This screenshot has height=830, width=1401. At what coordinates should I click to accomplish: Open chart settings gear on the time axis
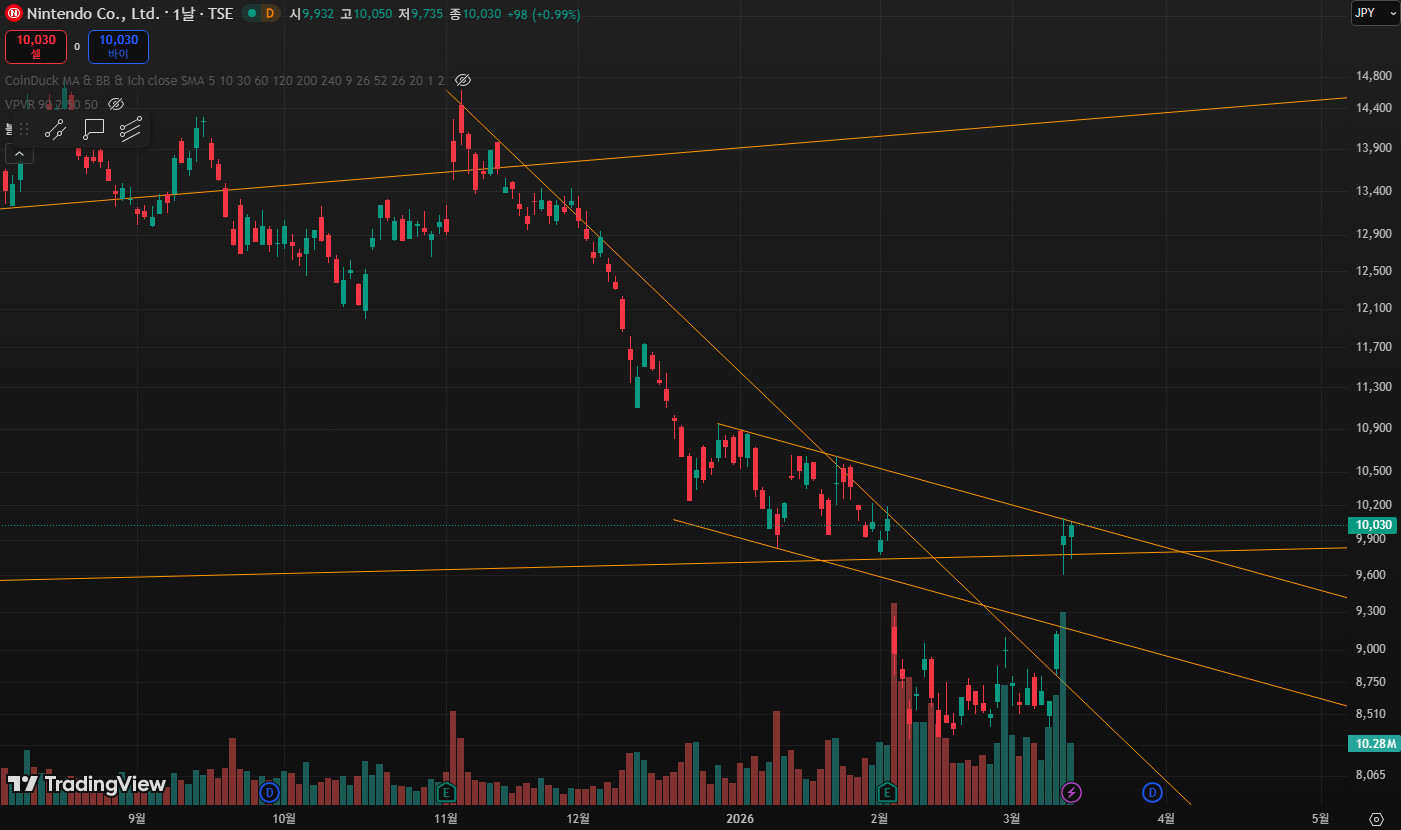(x=1376, y=819)
